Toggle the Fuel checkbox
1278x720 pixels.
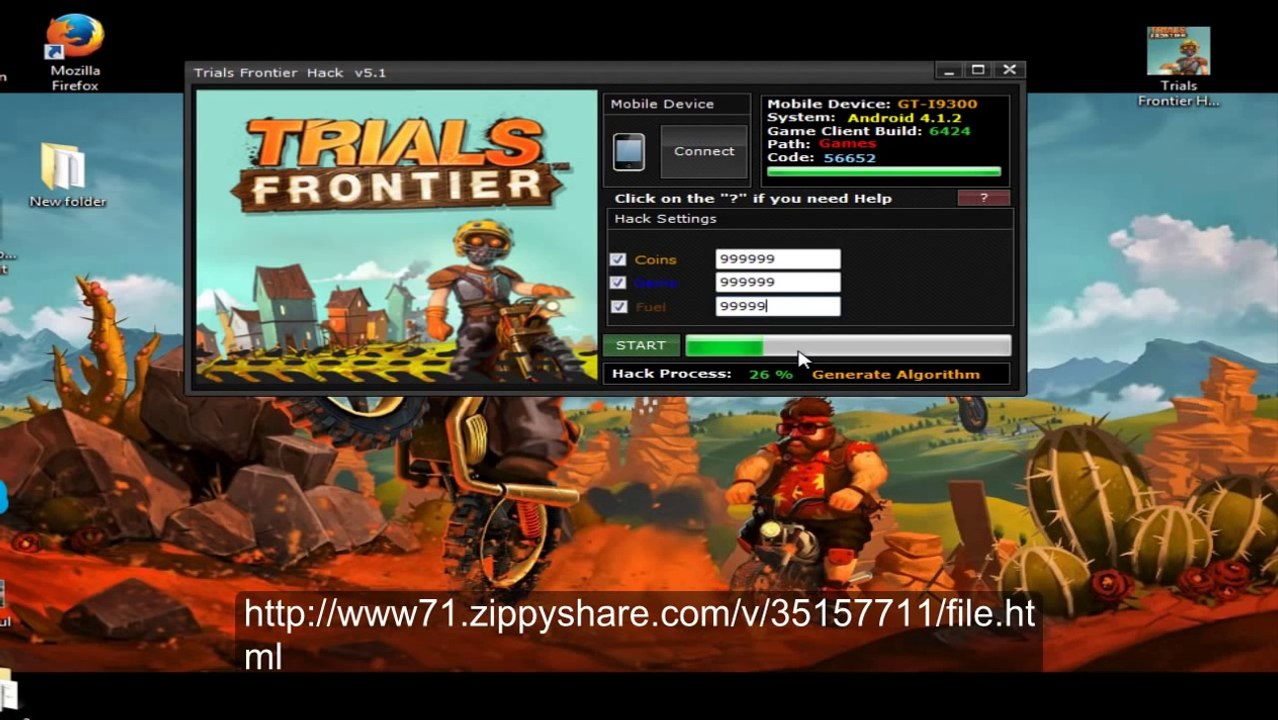pyautogui.click(x=618, y=307)
